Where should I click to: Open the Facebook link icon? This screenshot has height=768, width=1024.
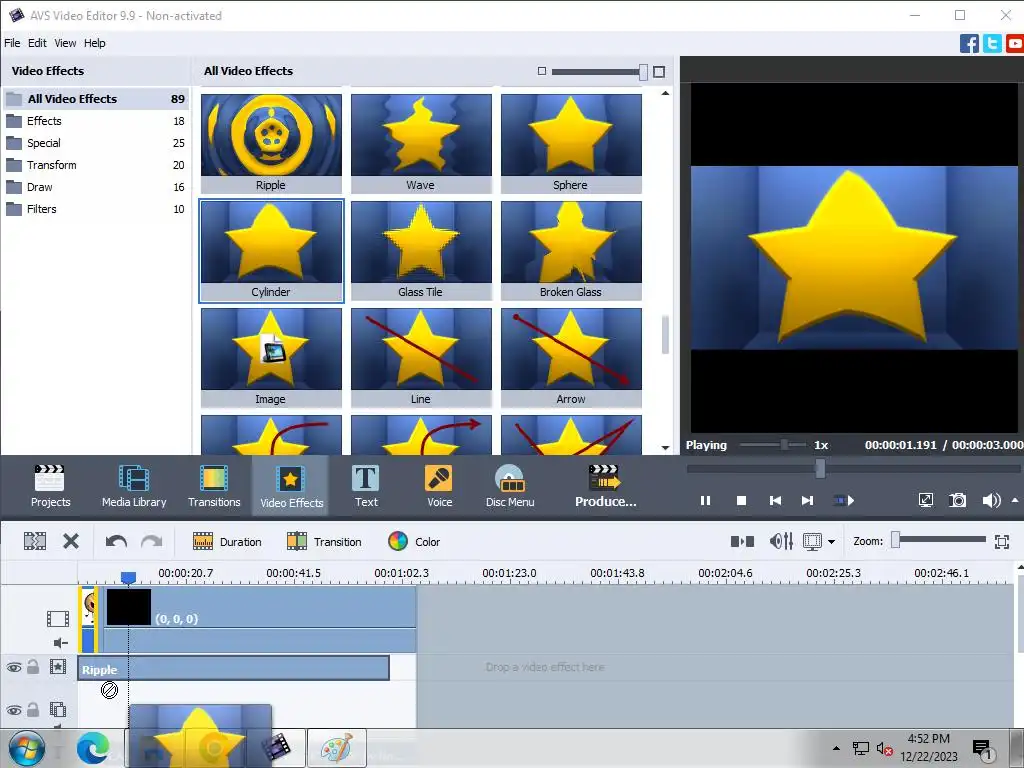(x=969, y=44)
